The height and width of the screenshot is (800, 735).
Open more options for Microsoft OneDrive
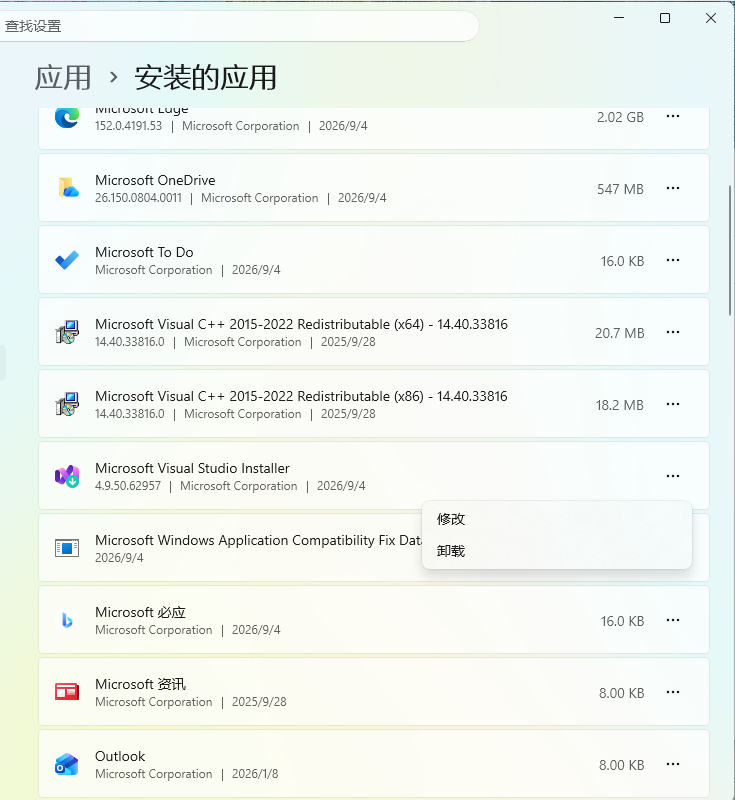673,188
